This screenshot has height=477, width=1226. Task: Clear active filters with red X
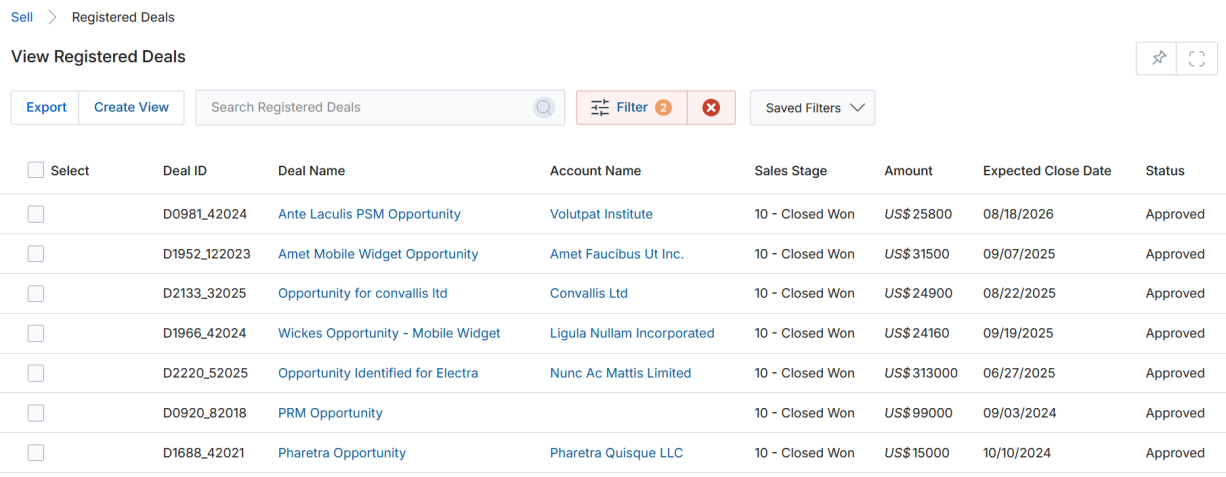711,108
